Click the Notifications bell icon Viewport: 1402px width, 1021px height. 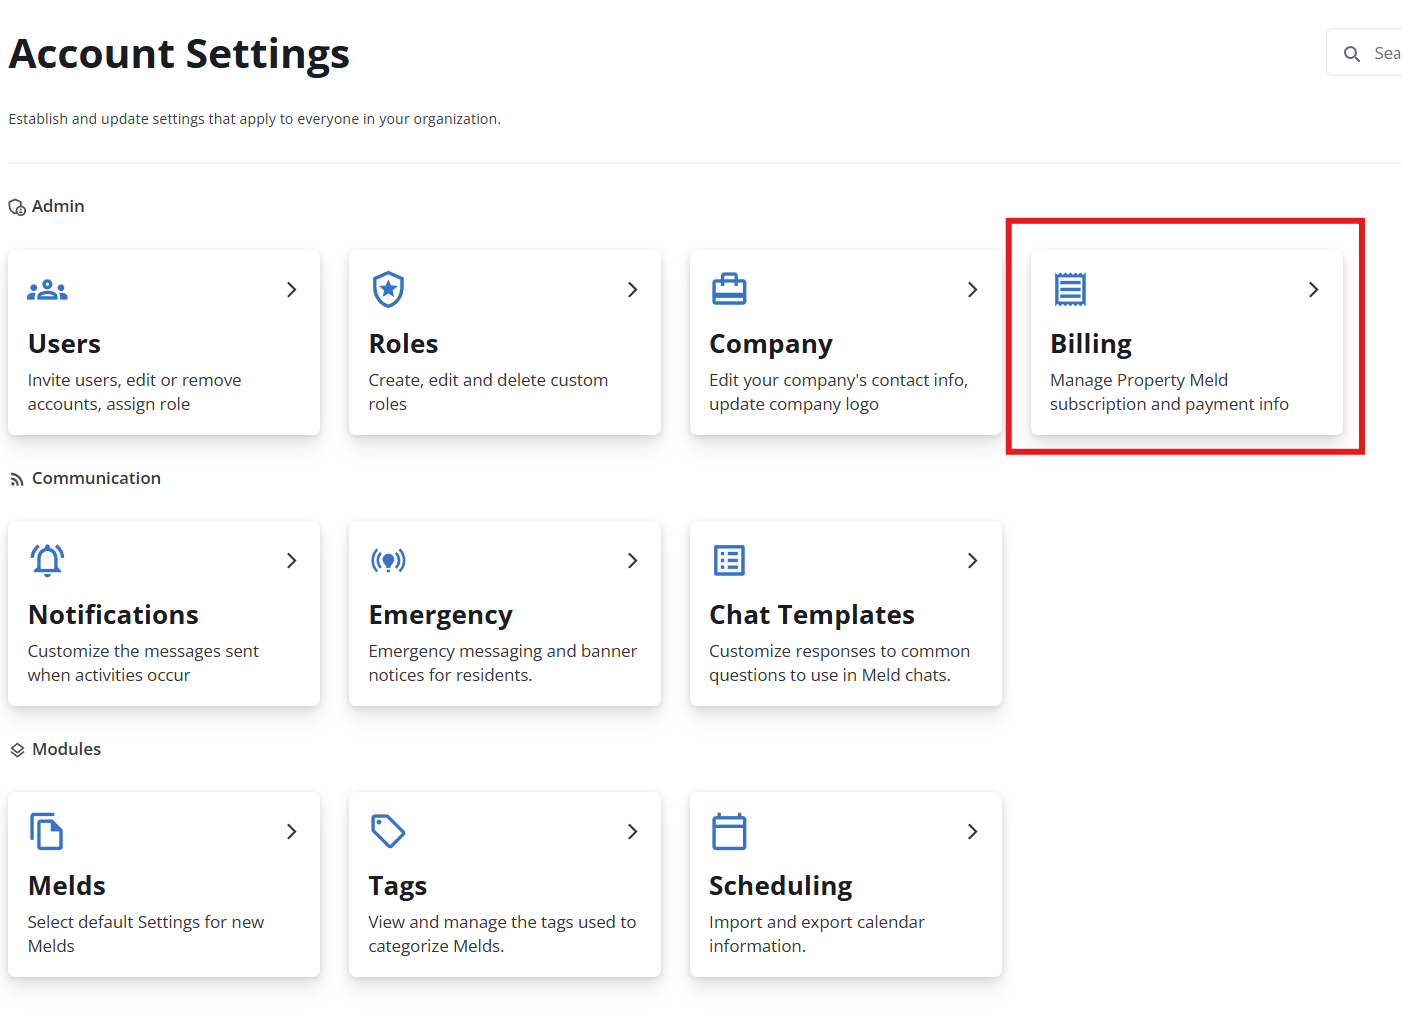click(x=47, y=560)
